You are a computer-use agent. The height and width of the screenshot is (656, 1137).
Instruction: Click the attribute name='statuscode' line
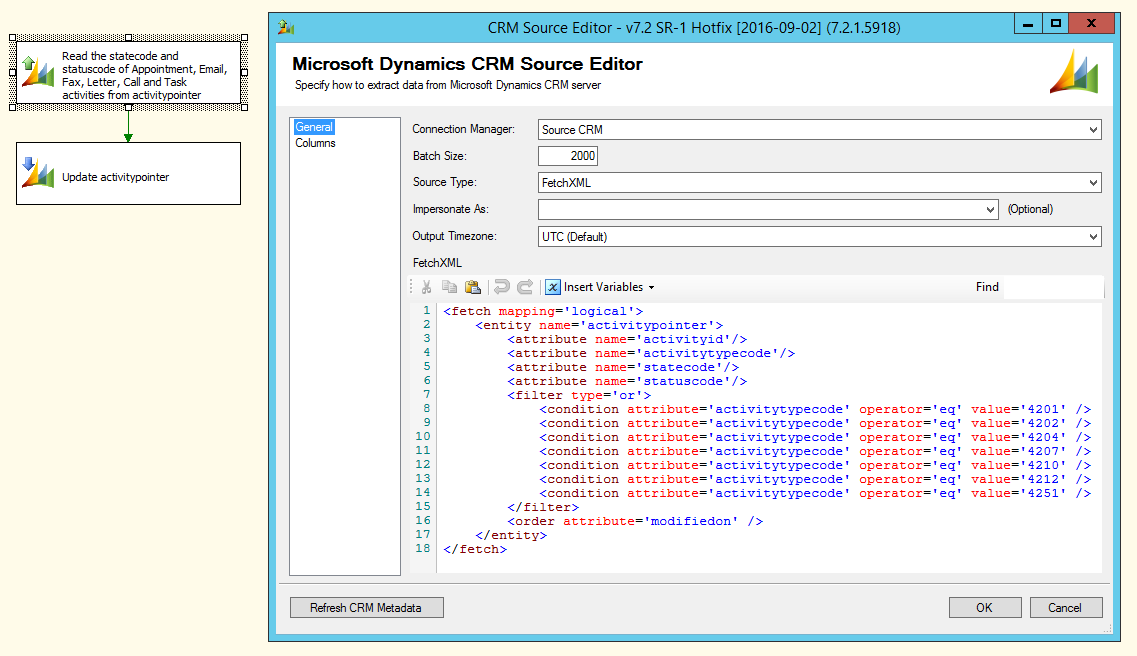[x=627, y=381]
